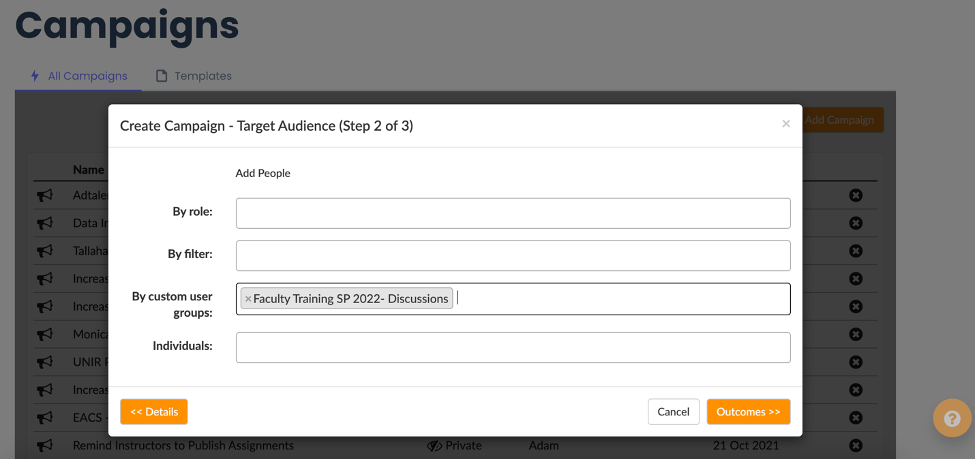Go back to Details step

(154, 412)
